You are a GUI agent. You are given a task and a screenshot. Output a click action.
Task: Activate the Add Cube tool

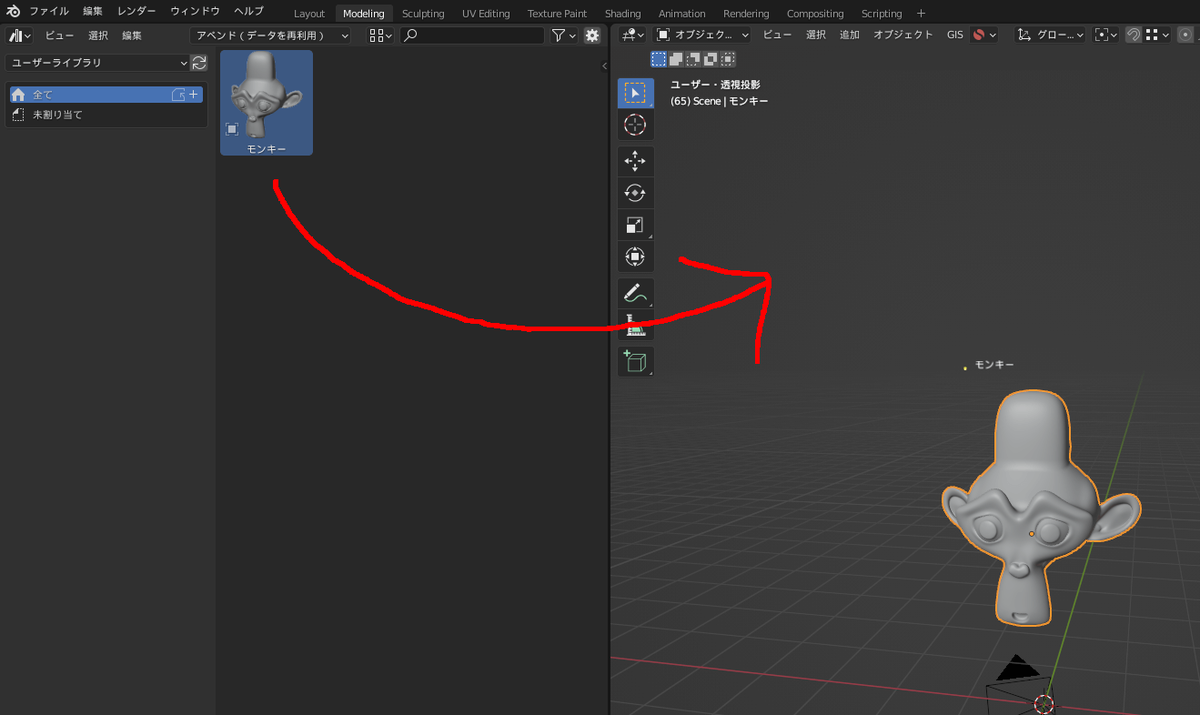point(635,361)
